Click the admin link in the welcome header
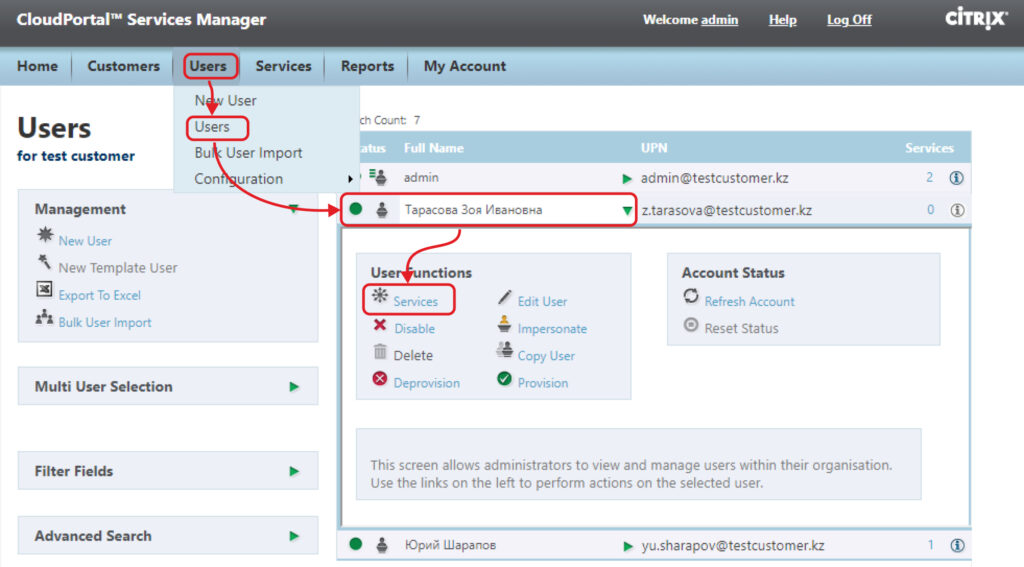 [720, 20]
